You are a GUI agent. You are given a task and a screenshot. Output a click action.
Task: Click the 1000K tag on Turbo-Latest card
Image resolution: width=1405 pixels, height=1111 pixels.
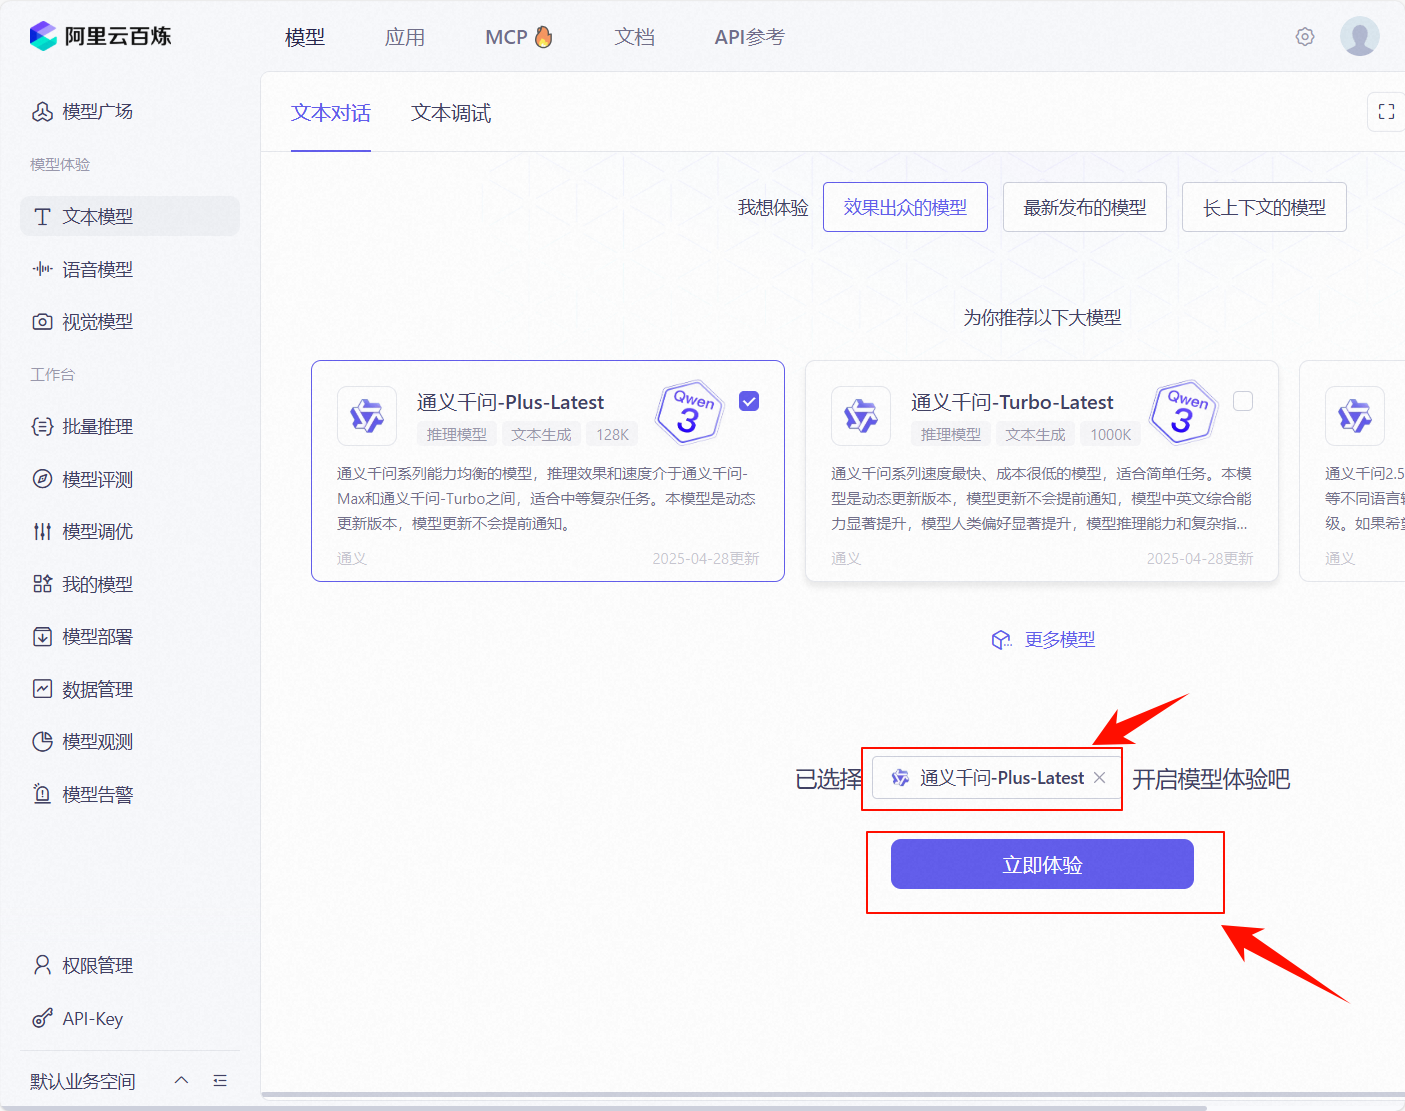pos(1110,434)
